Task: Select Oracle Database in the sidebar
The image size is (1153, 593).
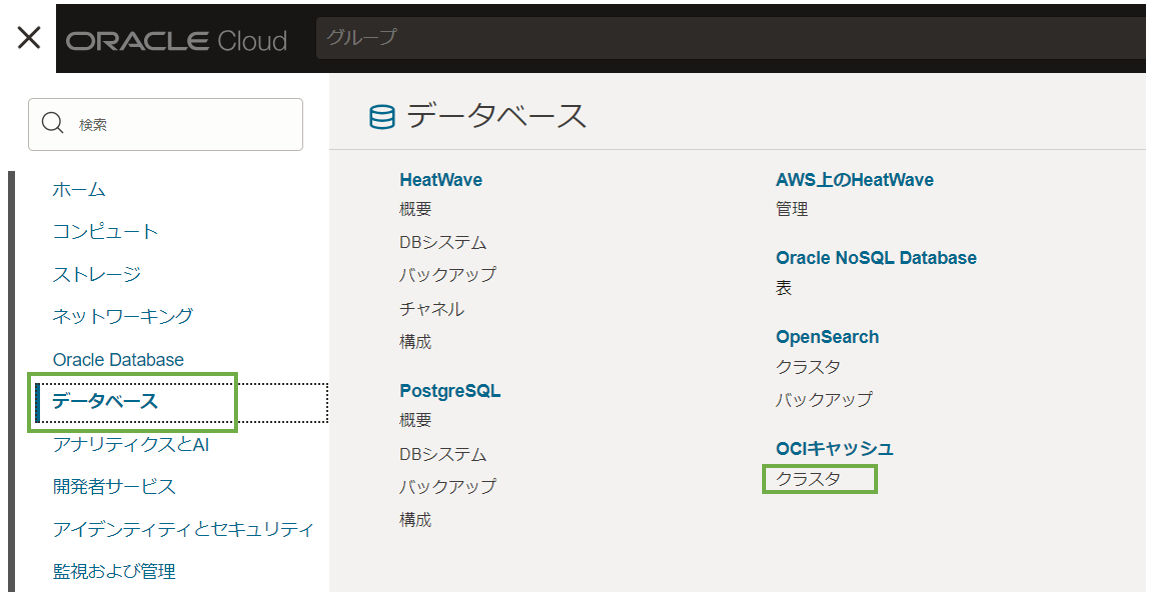Action: 118,359
